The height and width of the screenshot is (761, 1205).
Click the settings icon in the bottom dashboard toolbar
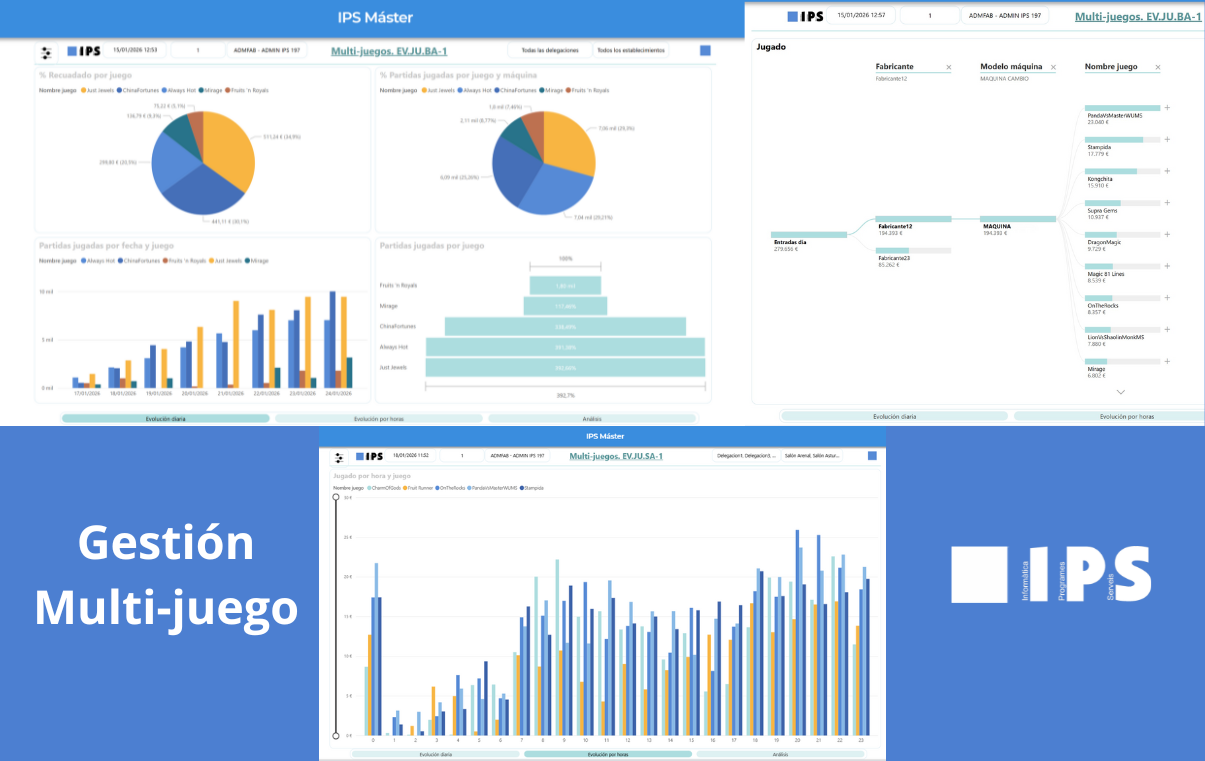[340, 455]
